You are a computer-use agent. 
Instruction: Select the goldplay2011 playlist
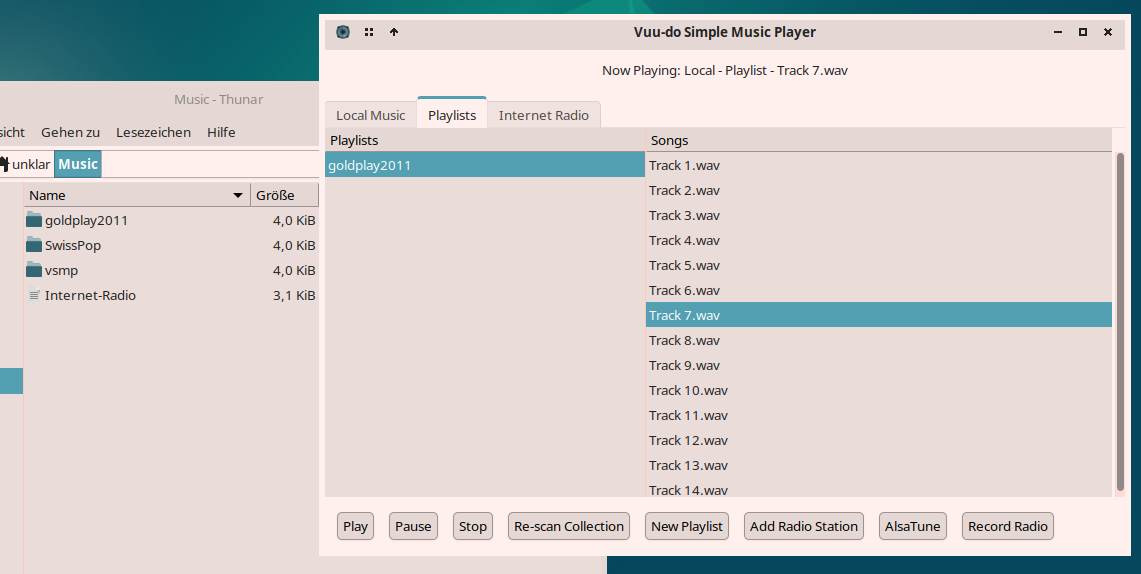tap(485, 165)
